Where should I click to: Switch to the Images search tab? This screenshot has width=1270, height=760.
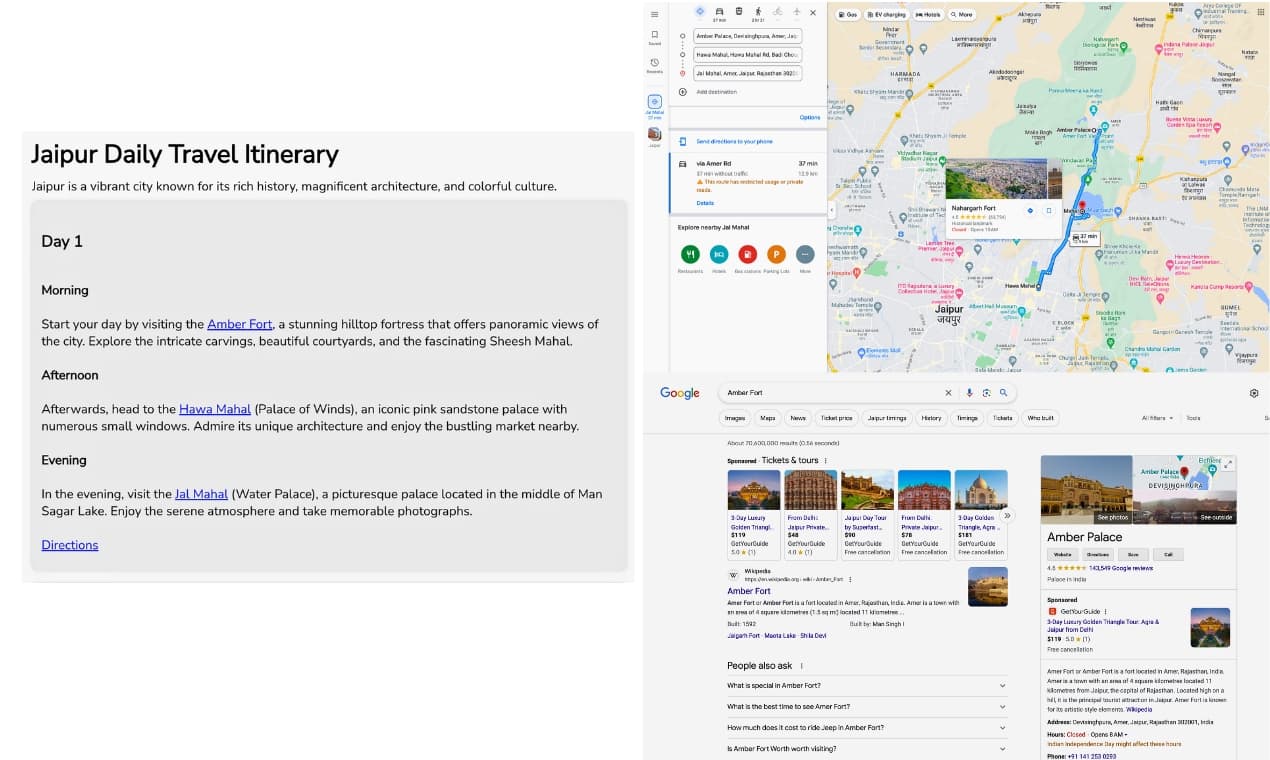(x=735, y=417)
